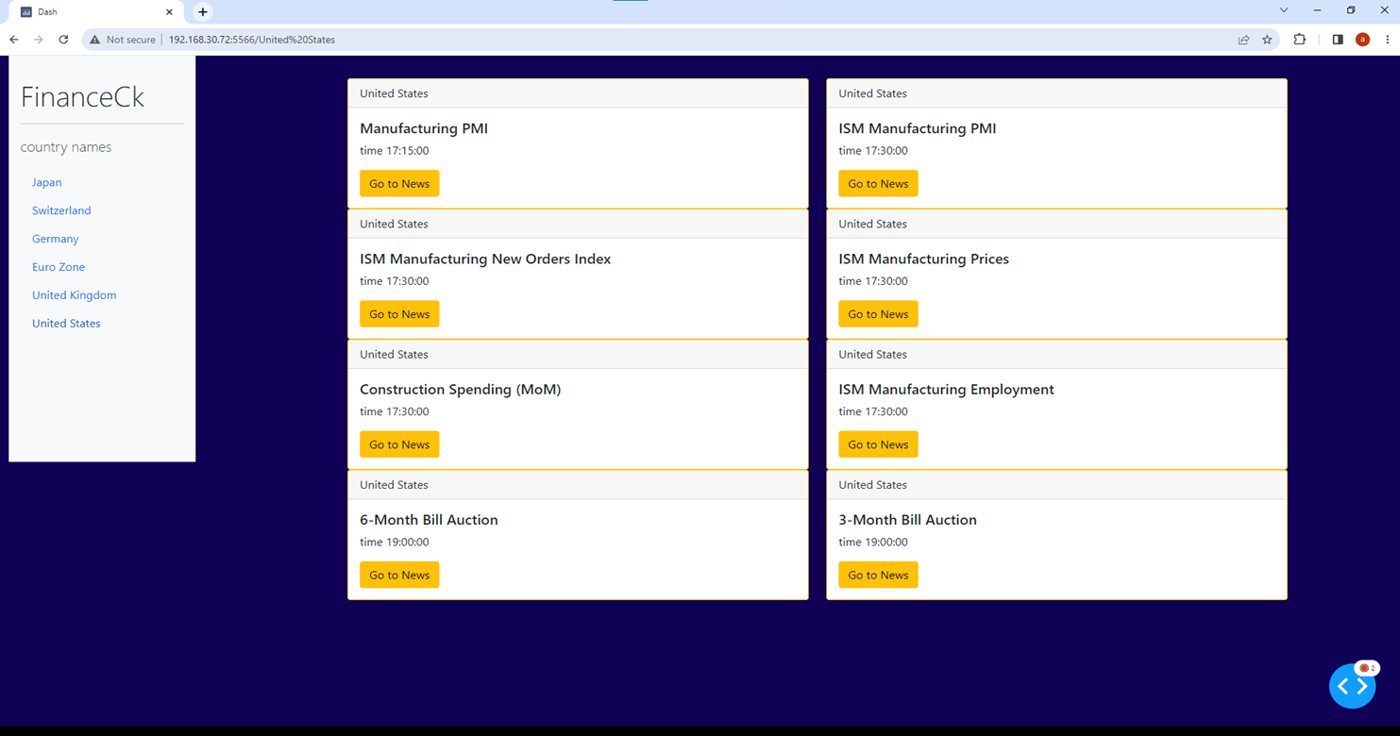Click ISM Manufacturing New Orders Index title
Image resolution: width=1400 pixels, height=736 pixels.
(485, 259)
